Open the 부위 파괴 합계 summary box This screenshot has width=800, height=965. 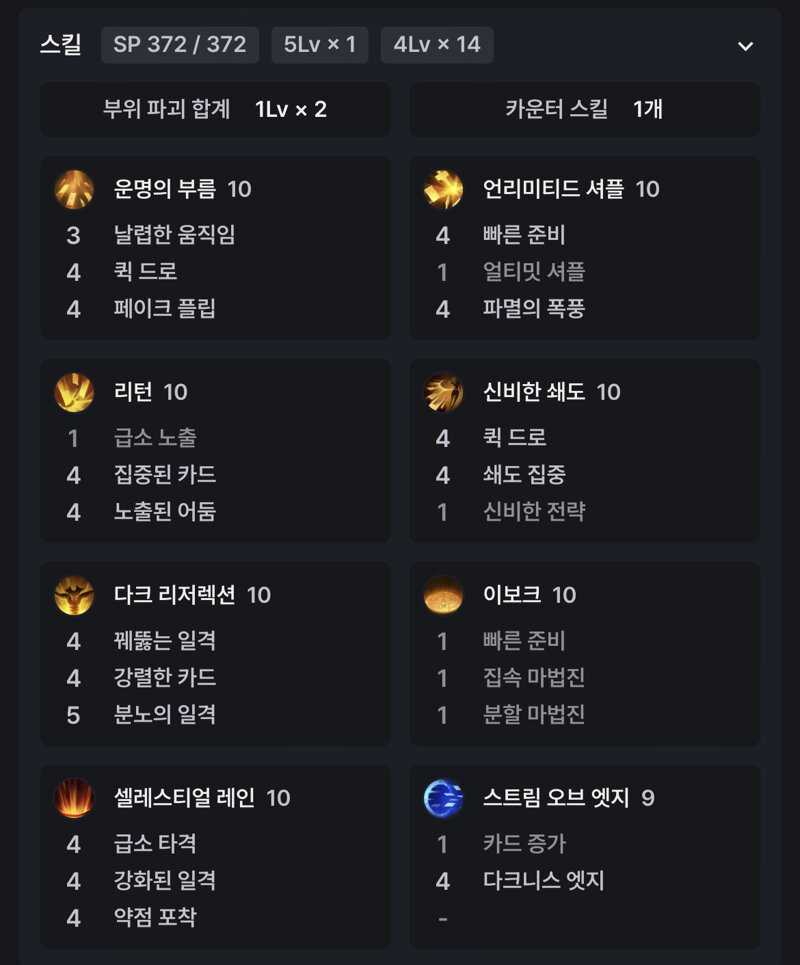pyautogui.click(x=215, y=110)
